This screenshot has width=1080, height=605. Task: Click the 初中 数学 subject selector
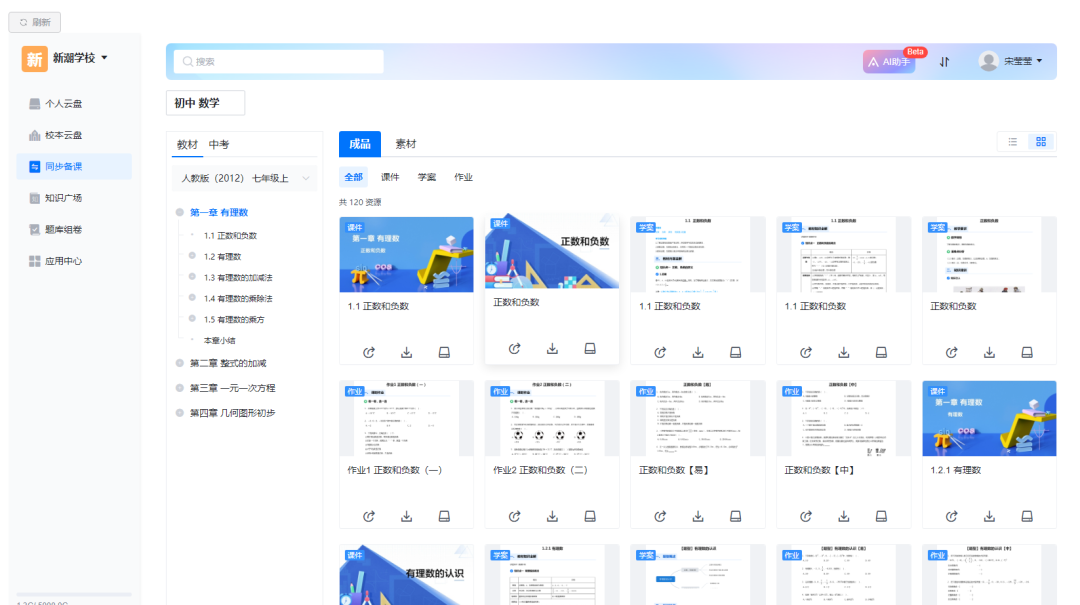click(x=205, y=102)
